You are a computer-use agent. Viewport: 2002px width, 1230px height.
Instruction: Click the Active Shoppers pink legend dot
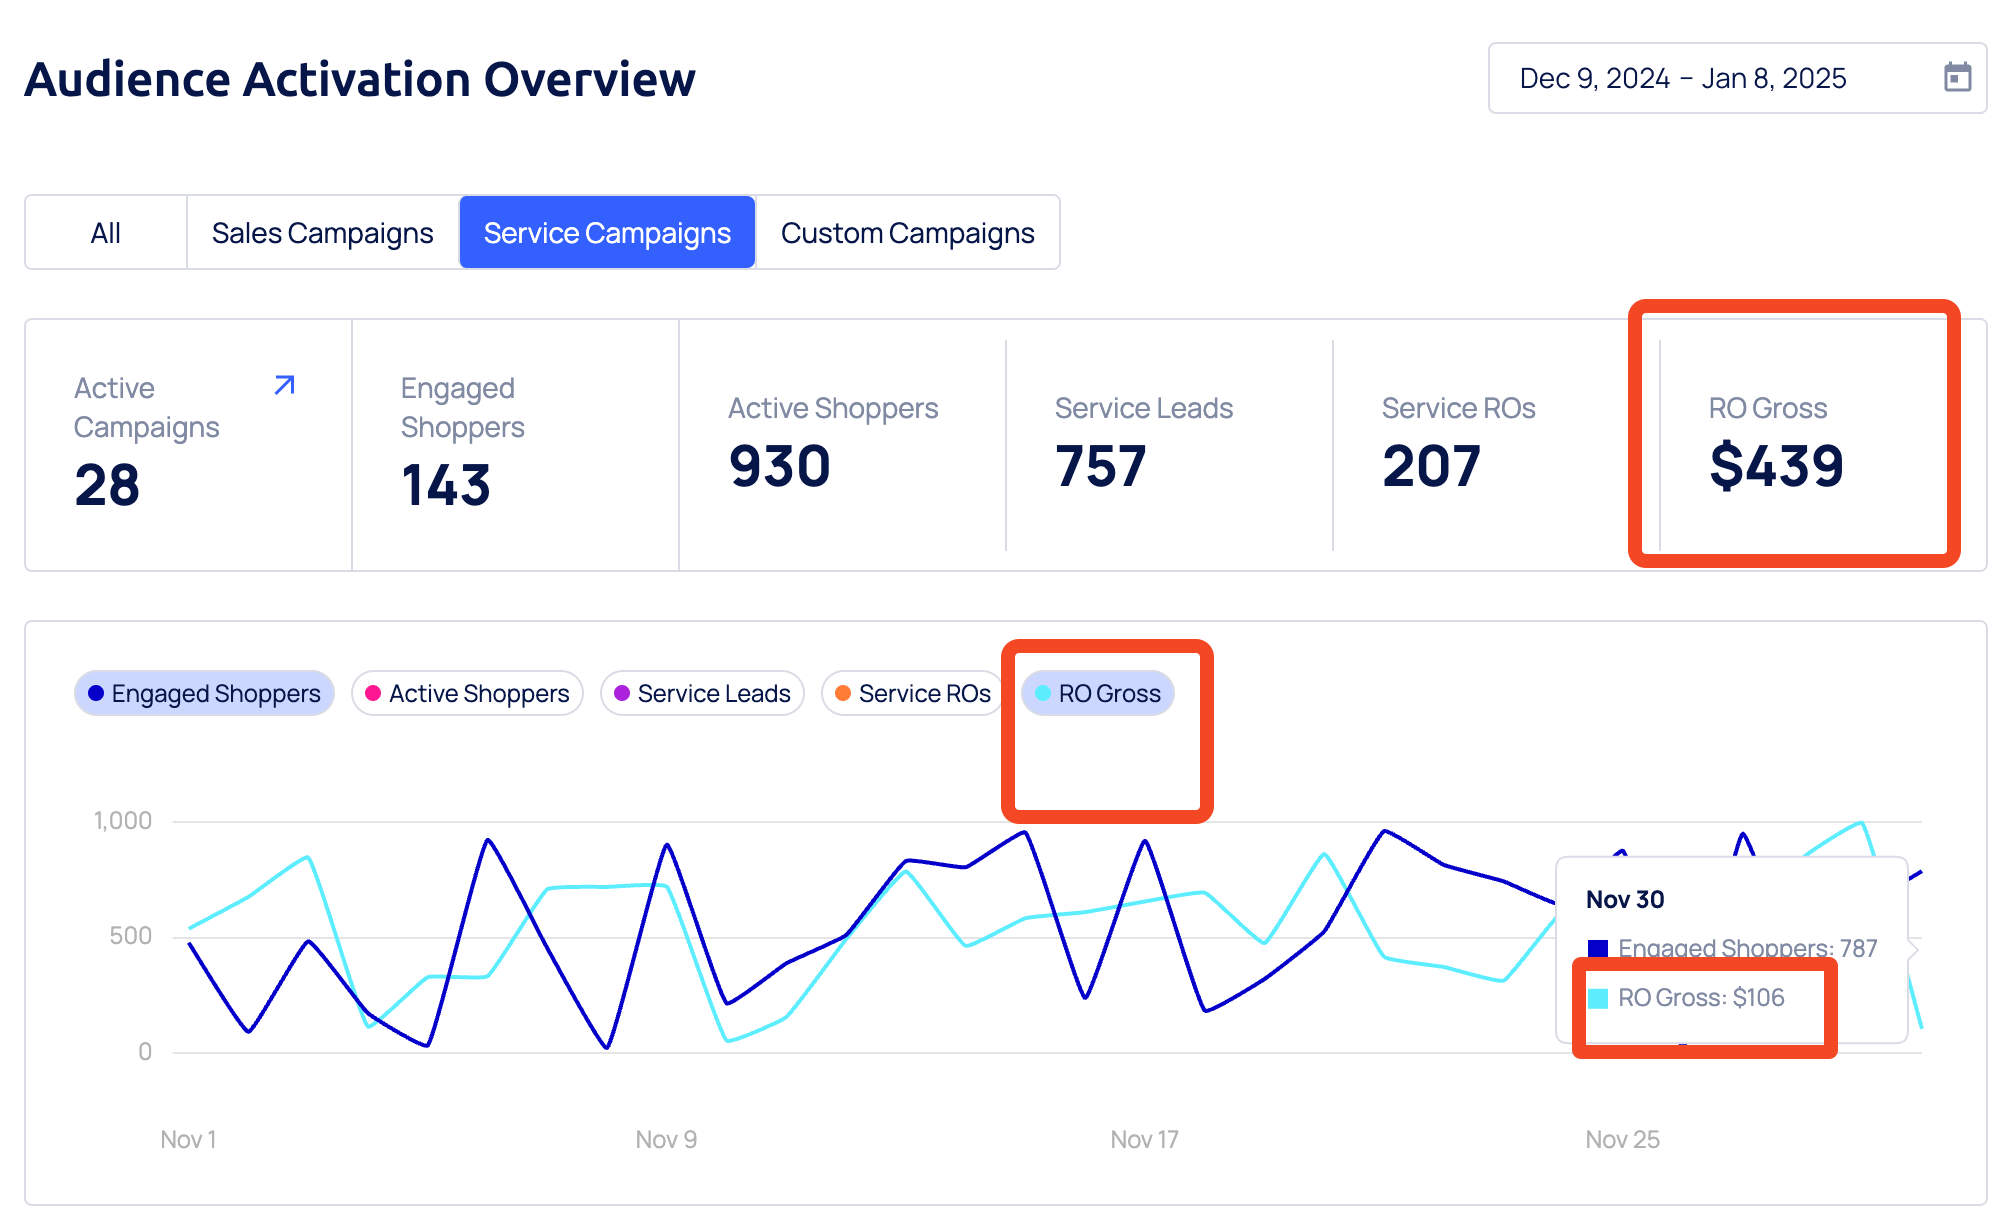click(373, 693)
